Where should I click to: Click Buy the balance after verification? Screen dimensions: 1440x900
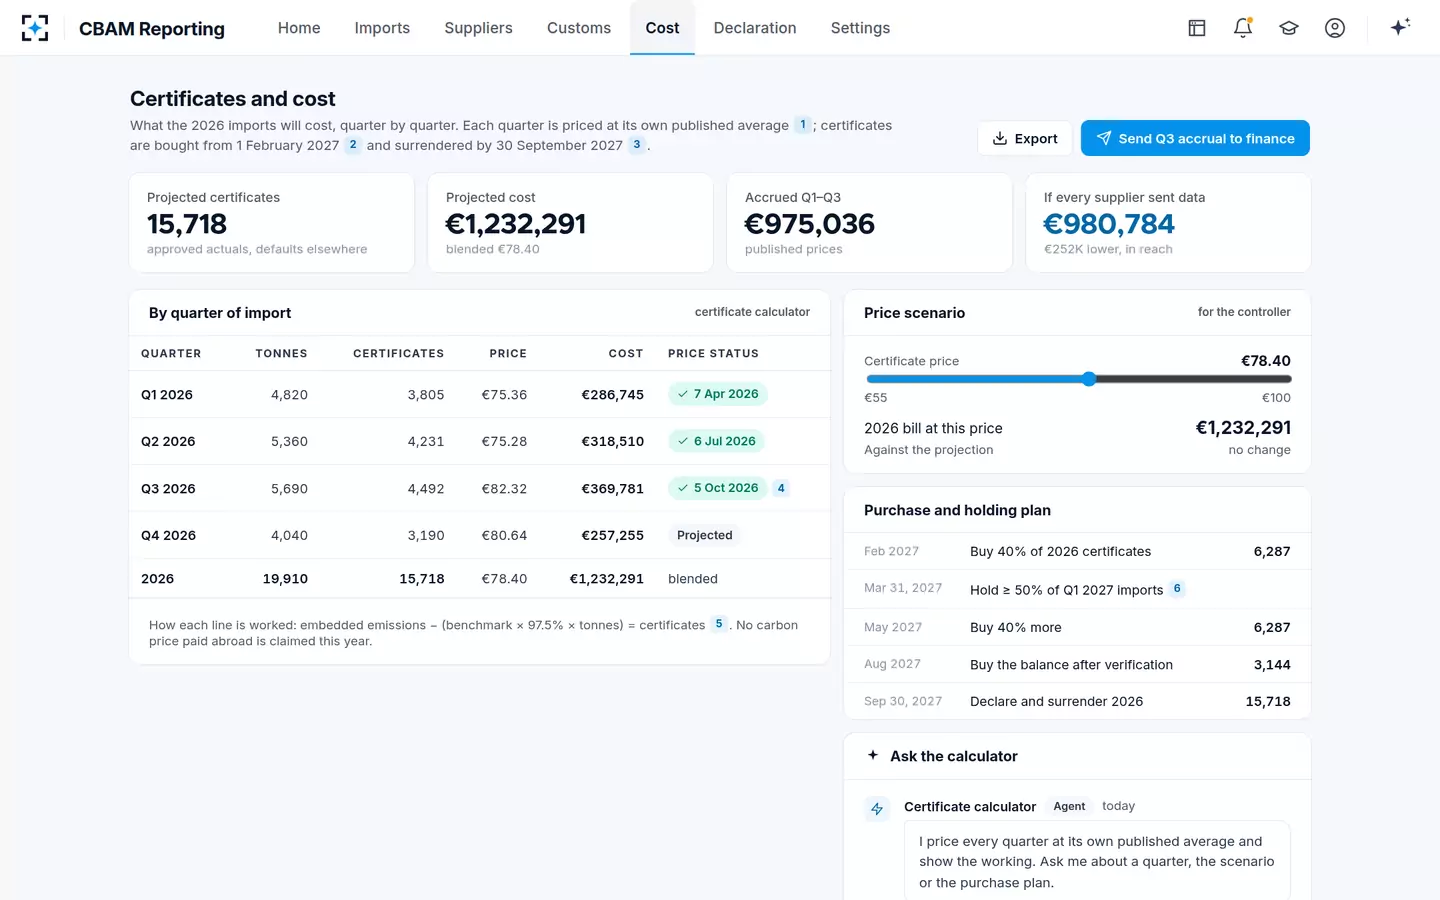click(x=1071, y=665)
